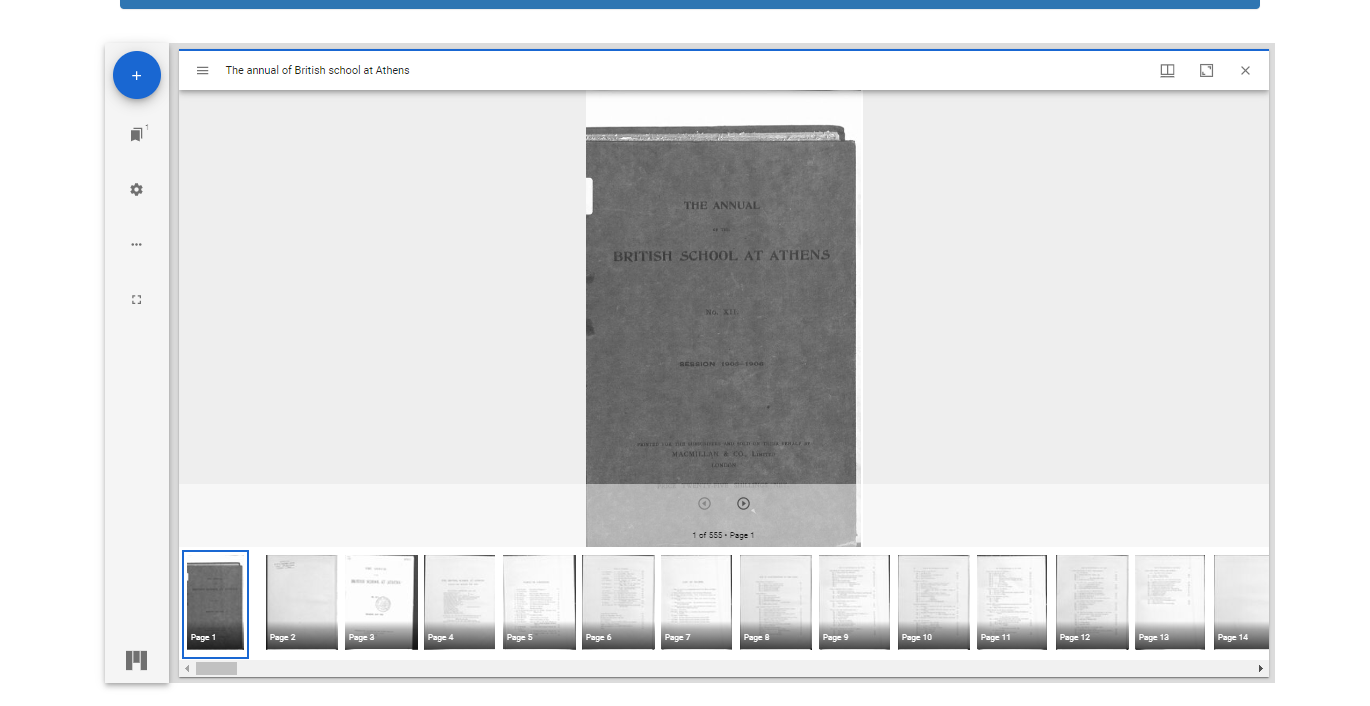Image resolution: width=1370 pixels, height=706 pixels.
Task: Click the Mirador logo in sidebar
Action: click(x=137, y=660)
